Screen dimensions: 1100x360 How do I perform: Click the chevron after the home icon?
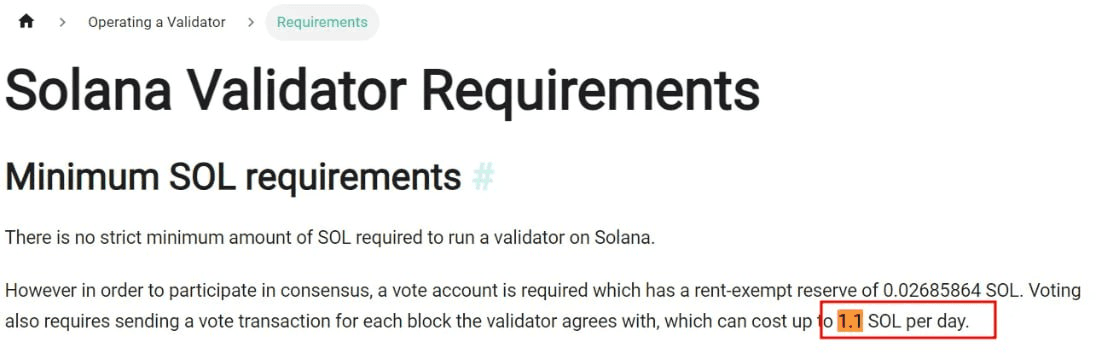[x=62, y=22]
